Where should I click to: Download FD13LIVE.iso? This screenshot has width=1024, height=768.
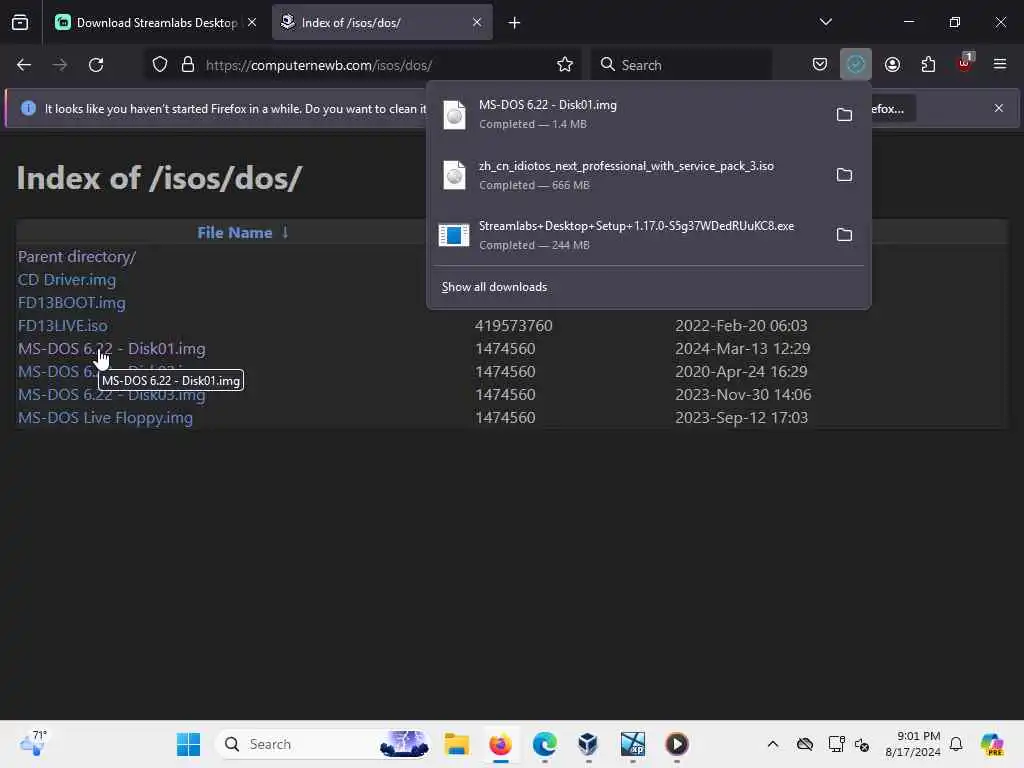pos(63,326)
